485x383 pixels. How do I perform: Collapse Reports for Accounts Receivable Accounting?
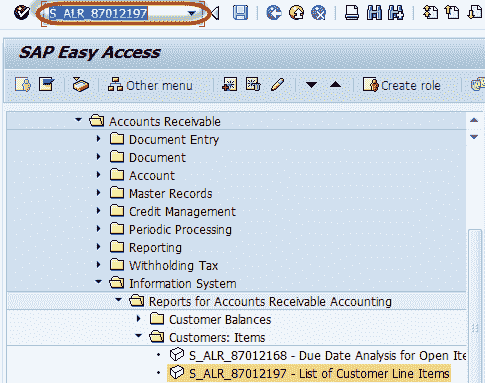119,300
